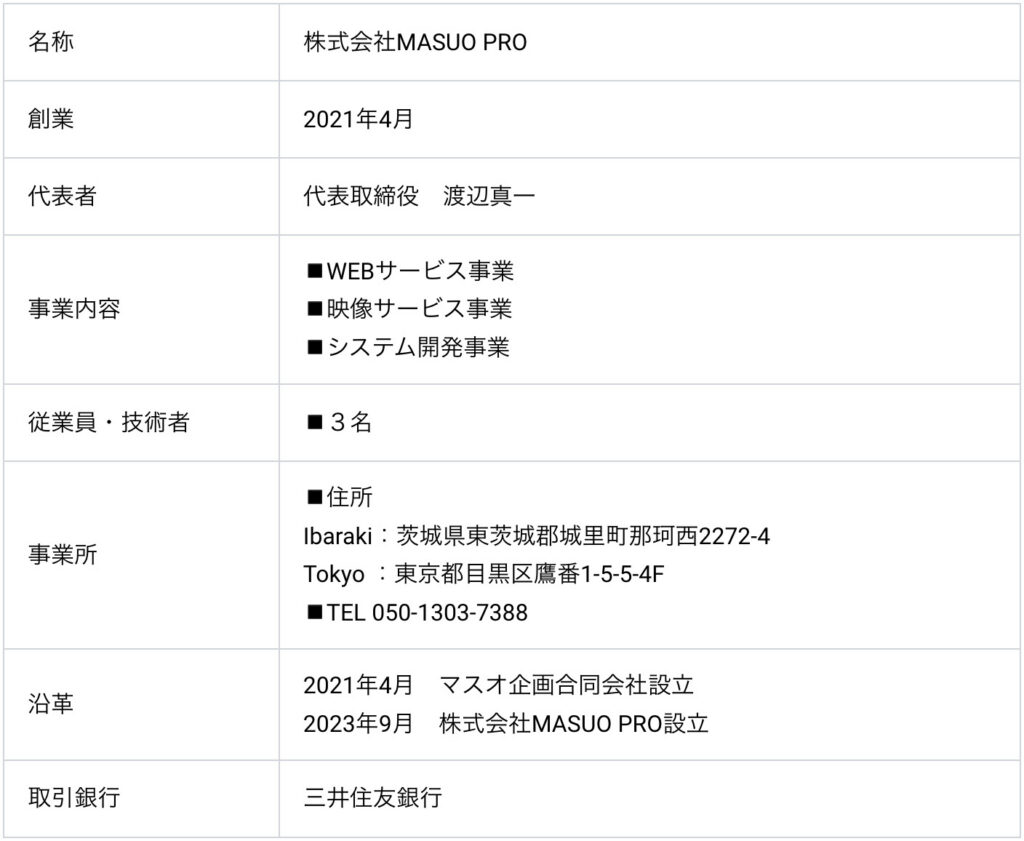The width and height of the screenshot is (1024, 841).
Task: Click the 三井住友銀行 bank name
Action: 372,798
